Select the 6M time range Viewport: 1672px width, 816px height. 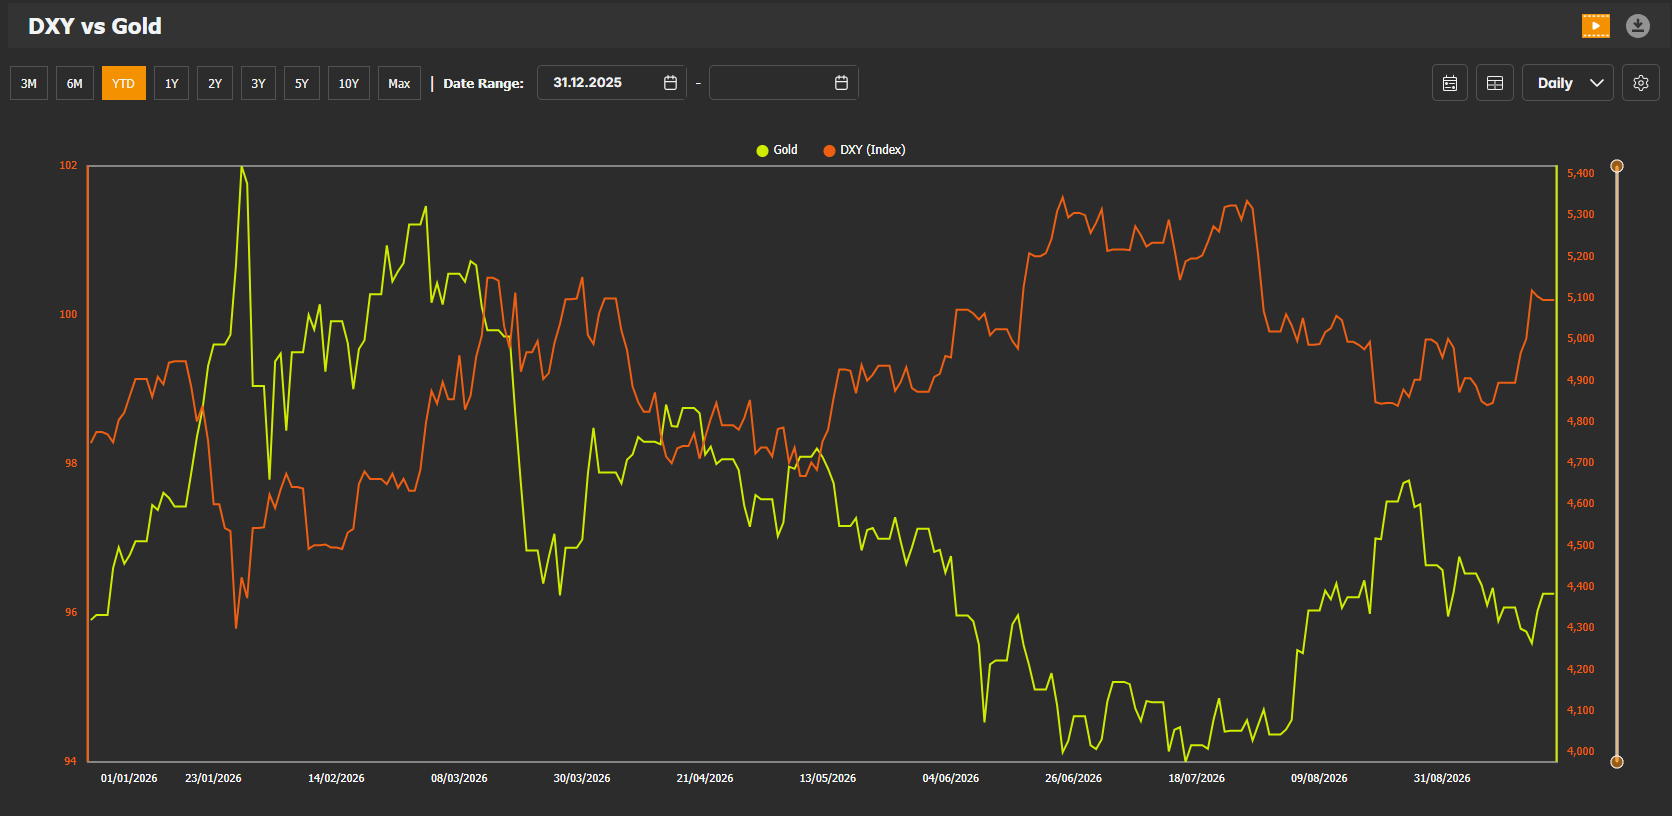pos(75,83)
